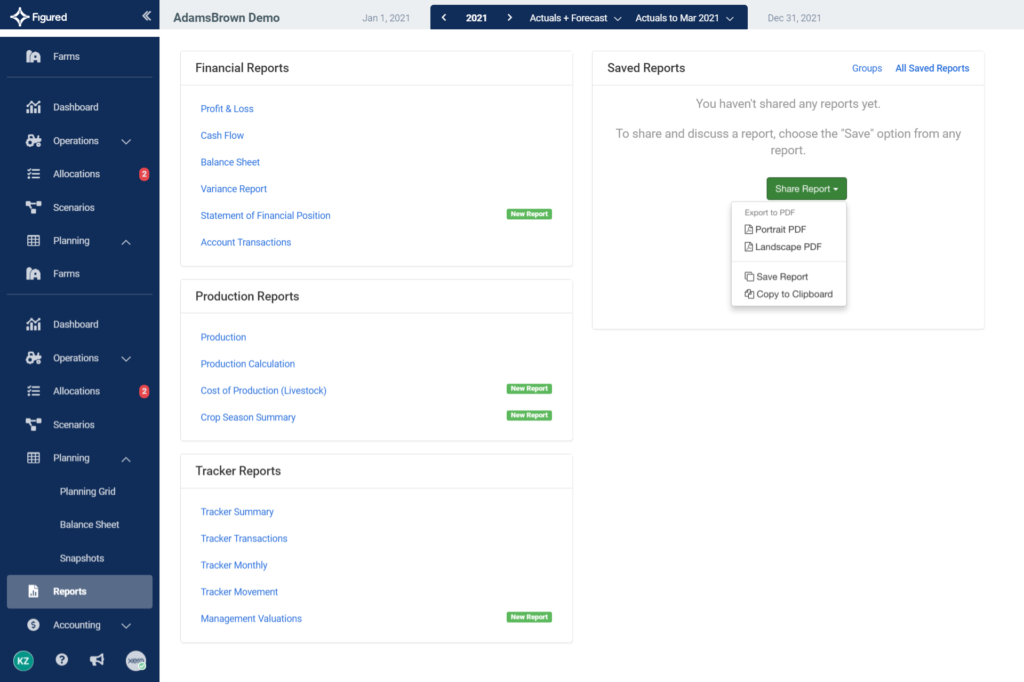Image resolution: width=1024 pixels, height=682 pixels.
Task: Click the 2021 year label in date bar
Action: 476,18
